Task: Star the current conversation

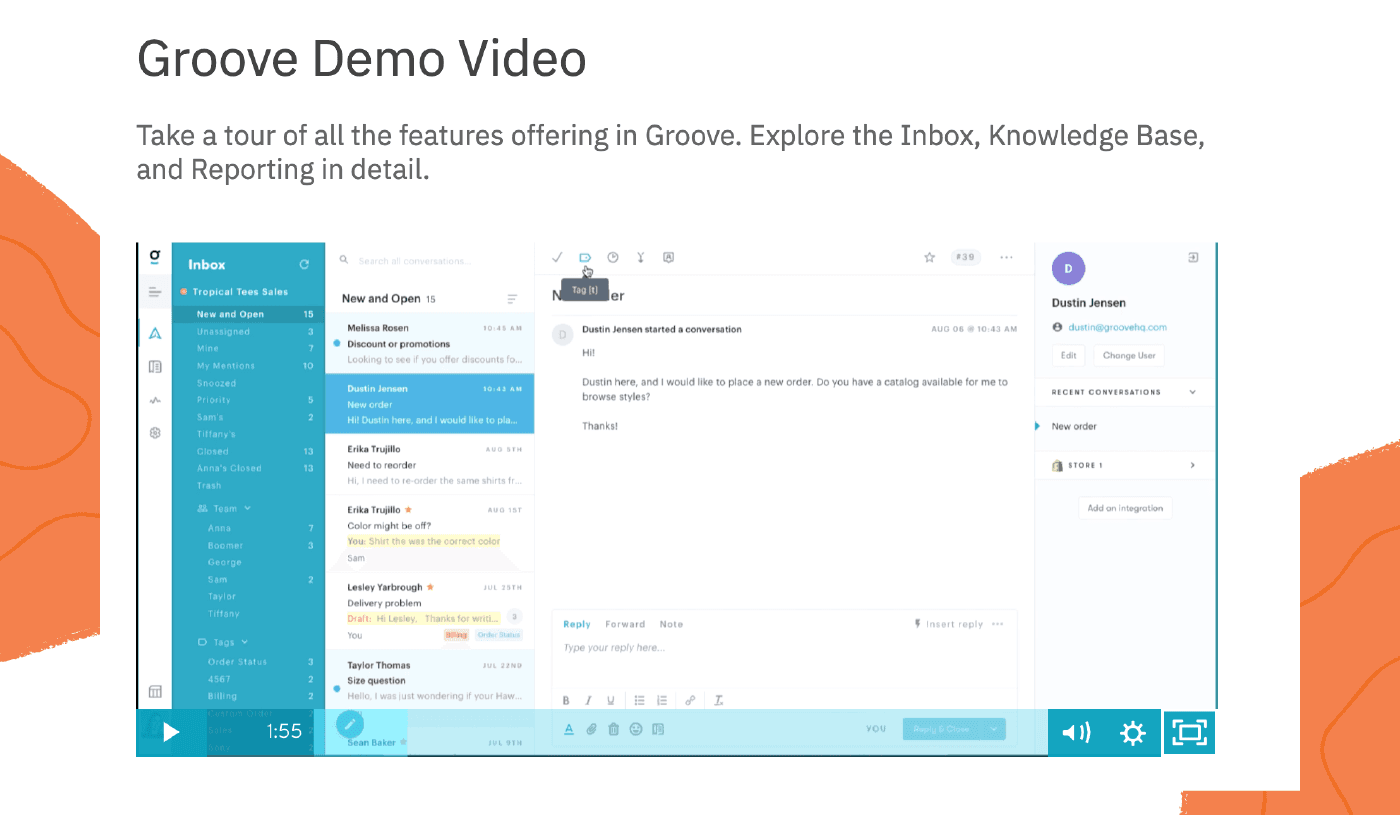Action: pos(930,257)
